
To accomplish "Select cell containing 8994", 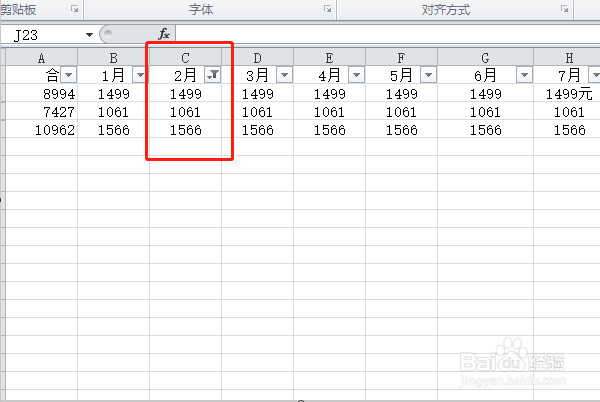I will tap(41, 93).
